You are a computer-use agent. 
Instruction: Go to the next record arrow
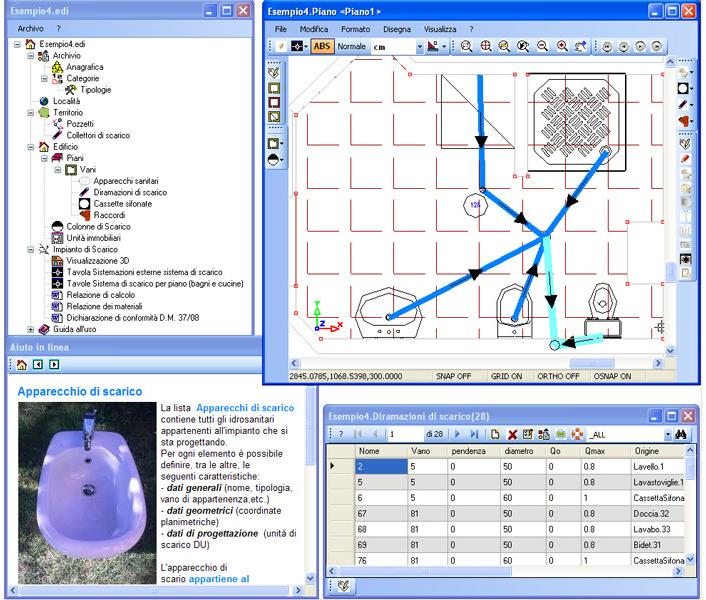(457, 435)
